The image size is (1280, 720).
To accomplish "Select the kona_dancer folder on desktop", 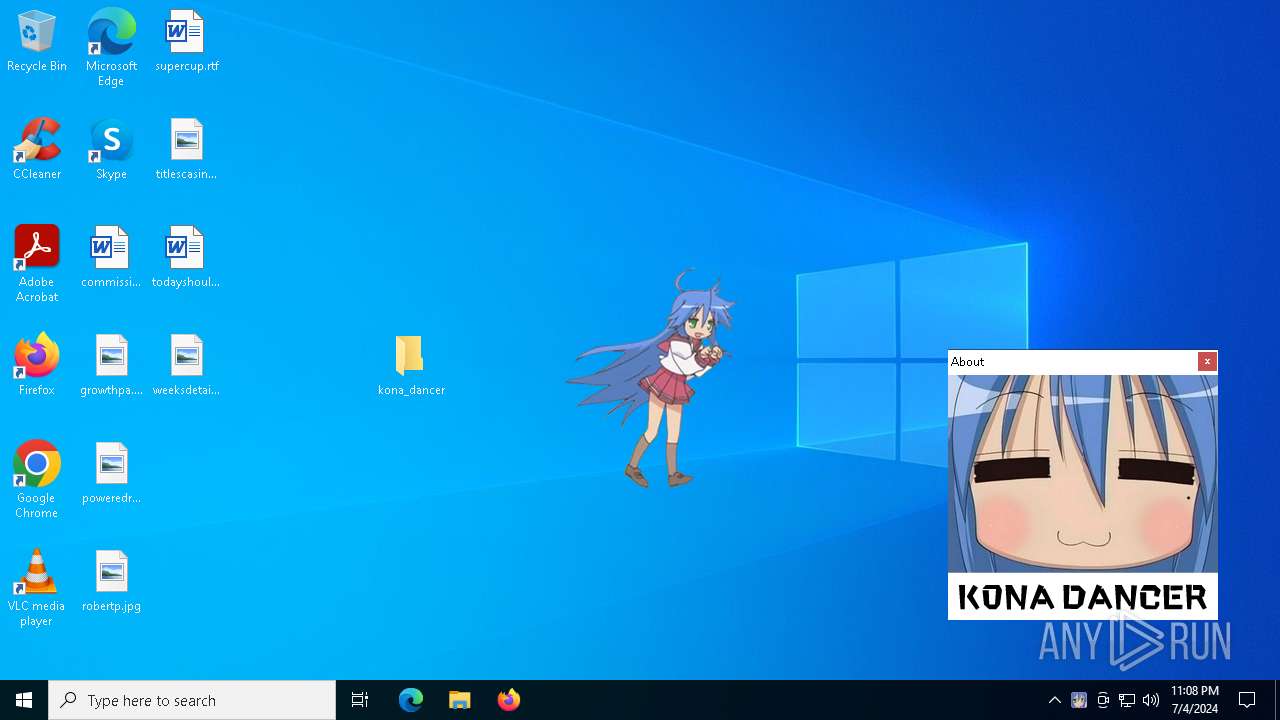I will [x=411, y=366].
